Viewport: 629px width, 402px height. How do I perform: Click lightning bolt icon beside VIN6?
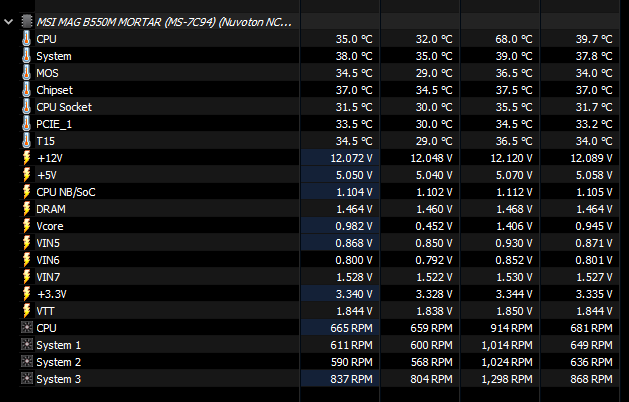(26, 260)
